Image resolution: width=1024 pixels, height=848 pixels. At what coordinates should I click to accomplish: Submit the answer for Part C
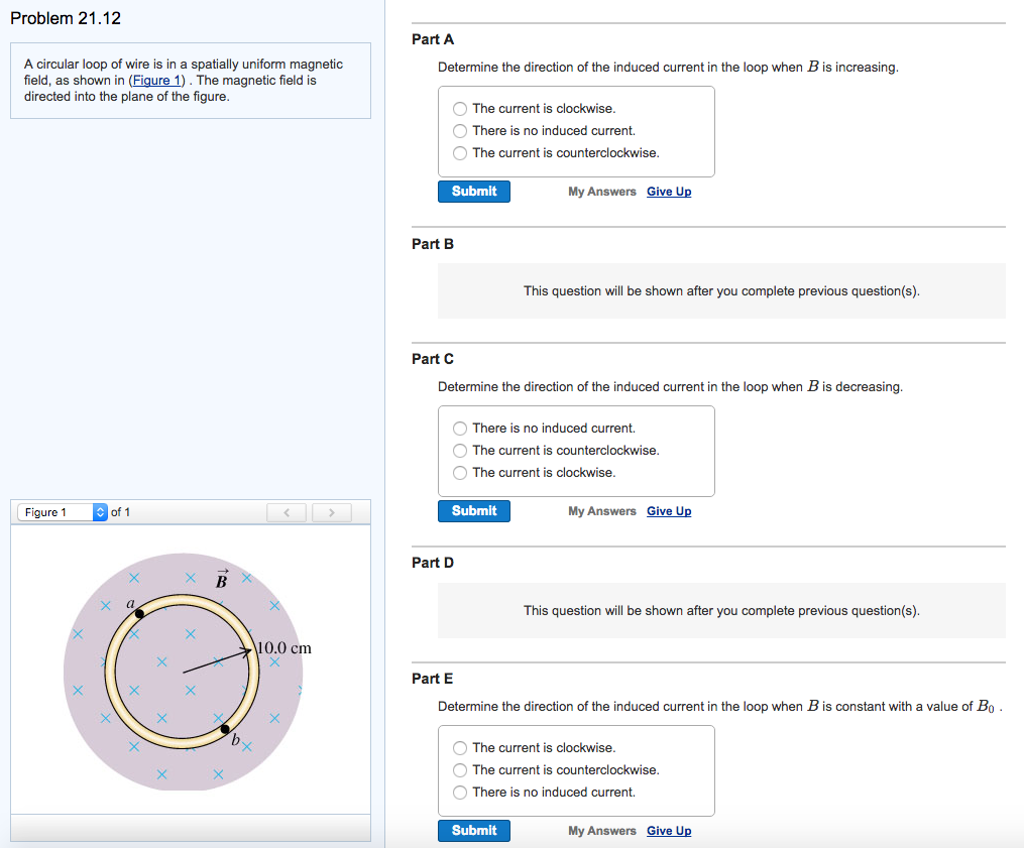[x=474, y=511]
